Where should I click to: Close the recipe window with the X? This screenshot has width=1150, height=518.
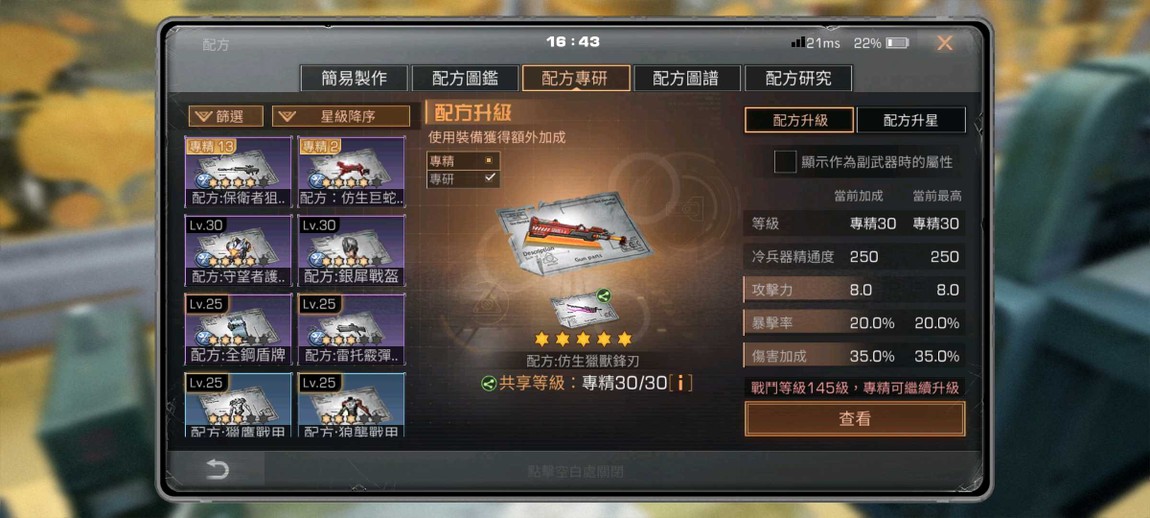(945, 43)
